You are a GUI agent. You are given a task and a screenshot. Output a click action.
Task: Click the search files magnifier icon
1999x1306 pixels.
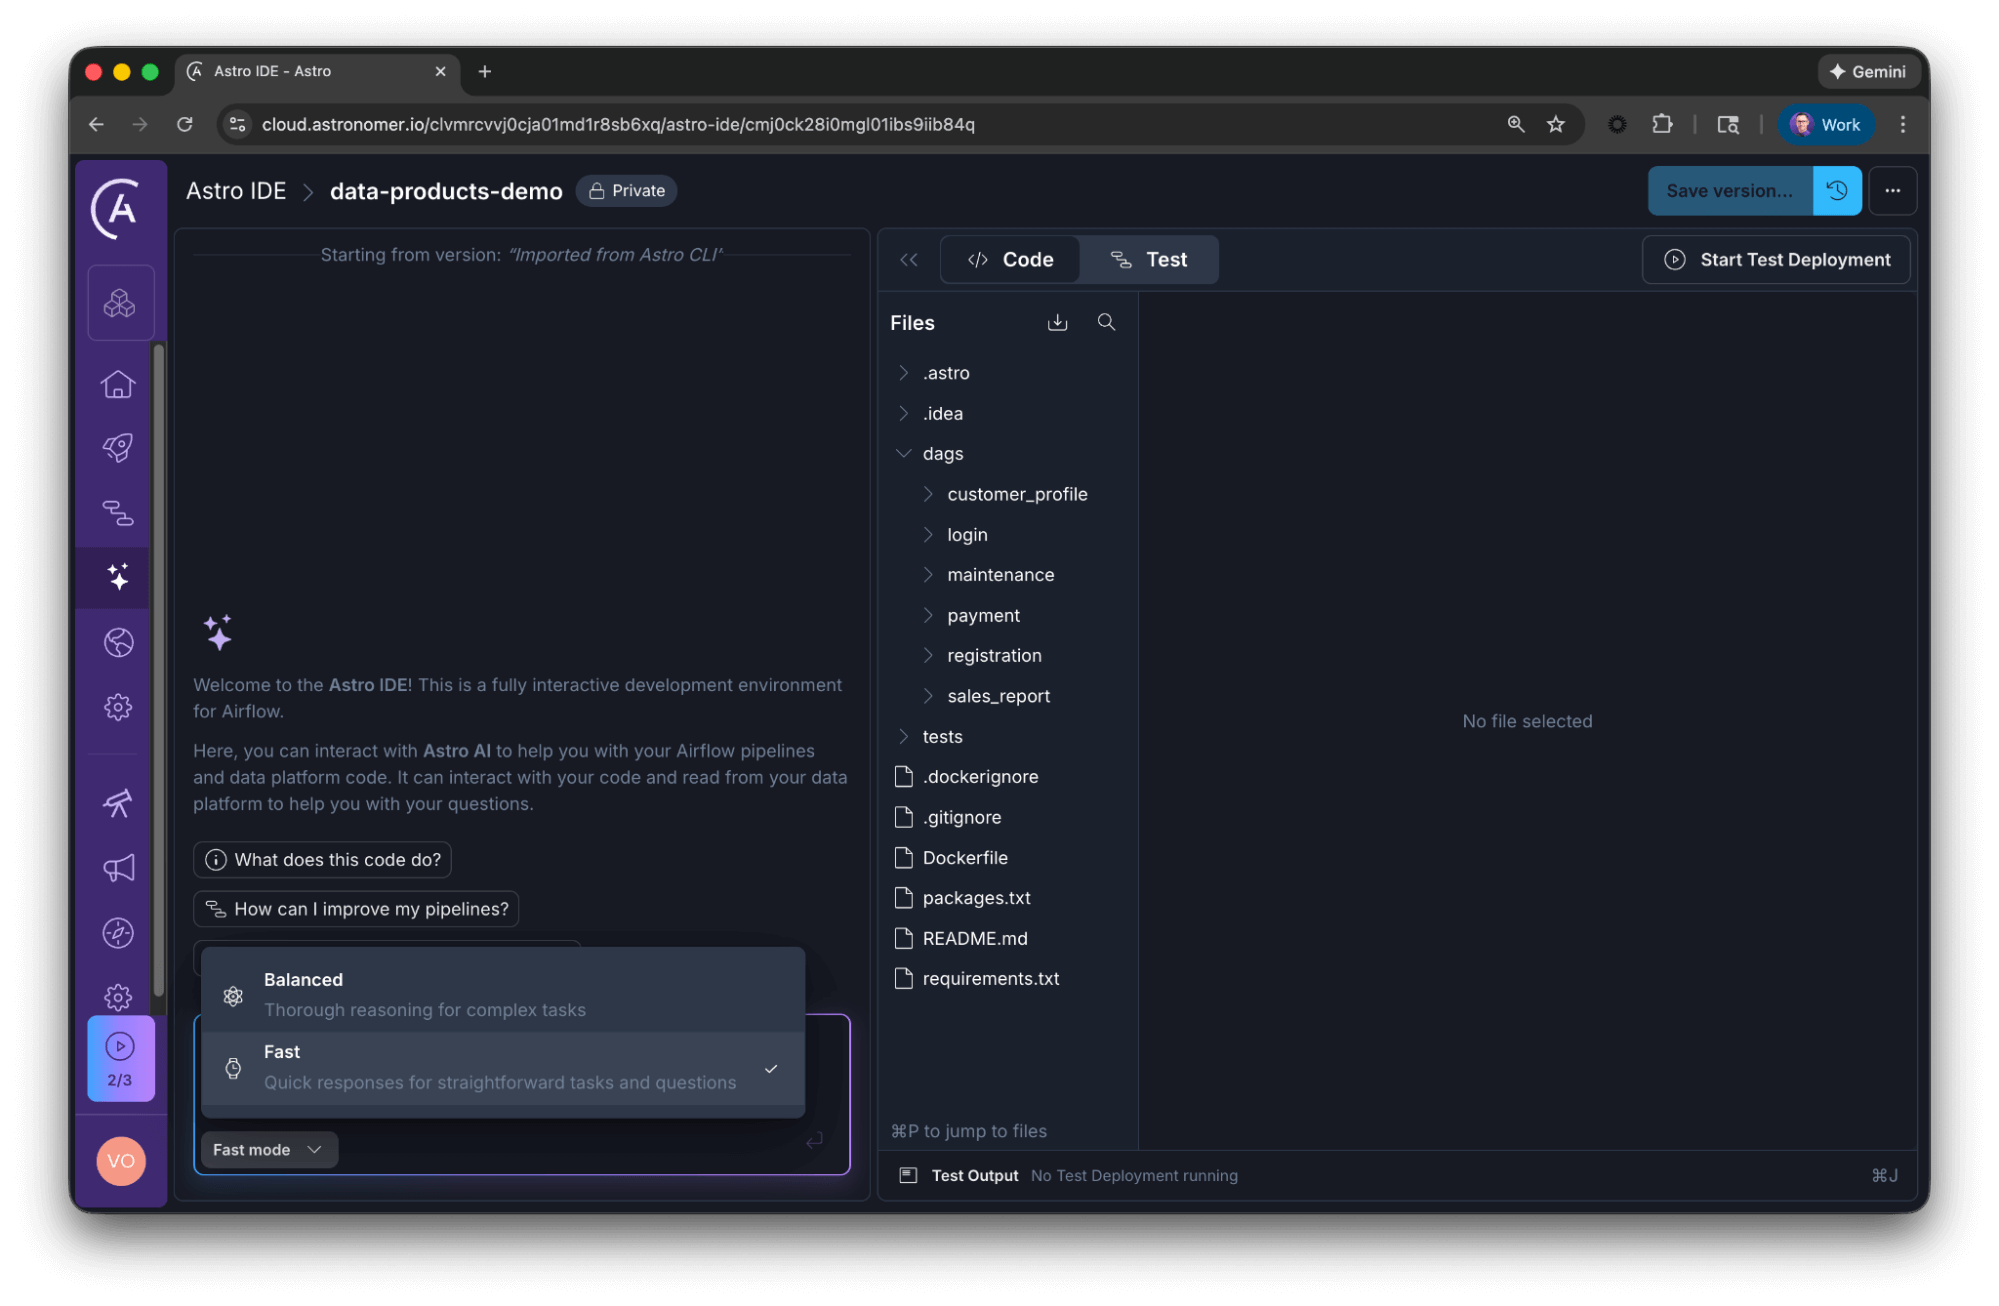[x=1106, y=322]
